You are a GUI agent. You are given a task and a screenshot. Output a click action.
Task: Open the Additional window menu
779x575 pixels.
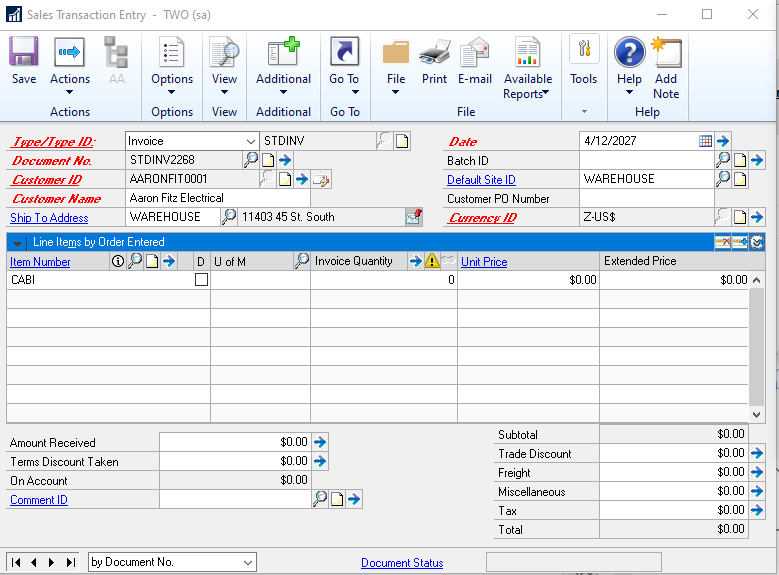(283, 66)
